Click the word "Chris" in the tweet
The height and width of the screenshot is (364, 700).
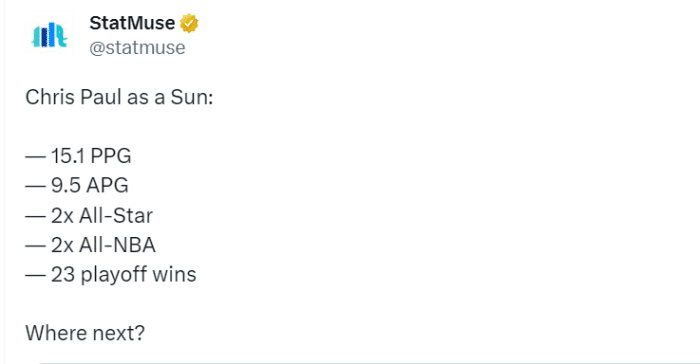click(x=50, y=97)
